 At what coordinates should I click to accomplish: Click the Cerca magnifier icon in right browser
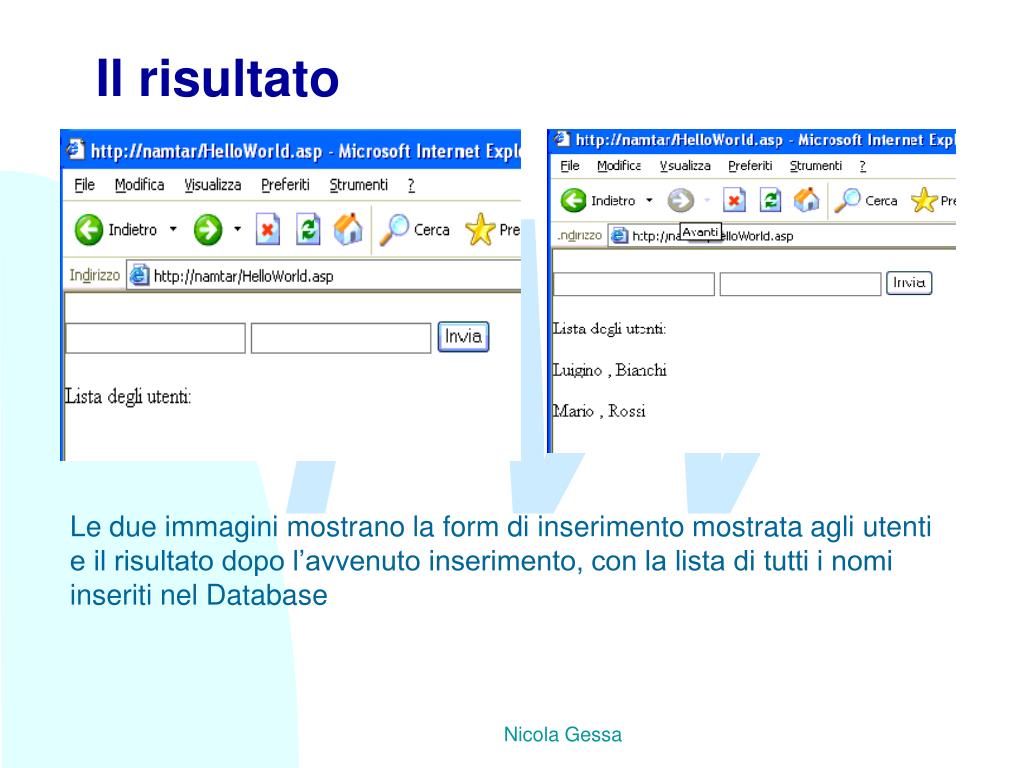[847, 200]
